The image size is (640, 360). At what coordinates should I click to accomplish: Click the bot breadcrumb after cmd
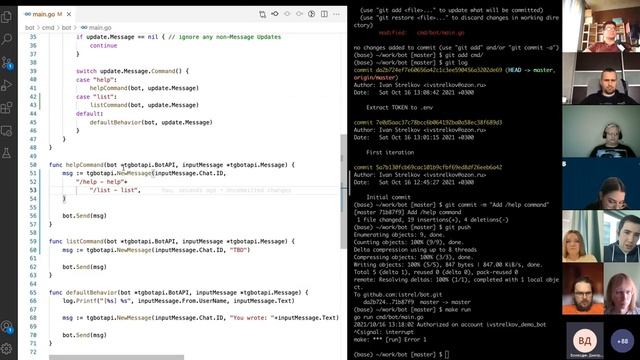click(x=67, y=28)
